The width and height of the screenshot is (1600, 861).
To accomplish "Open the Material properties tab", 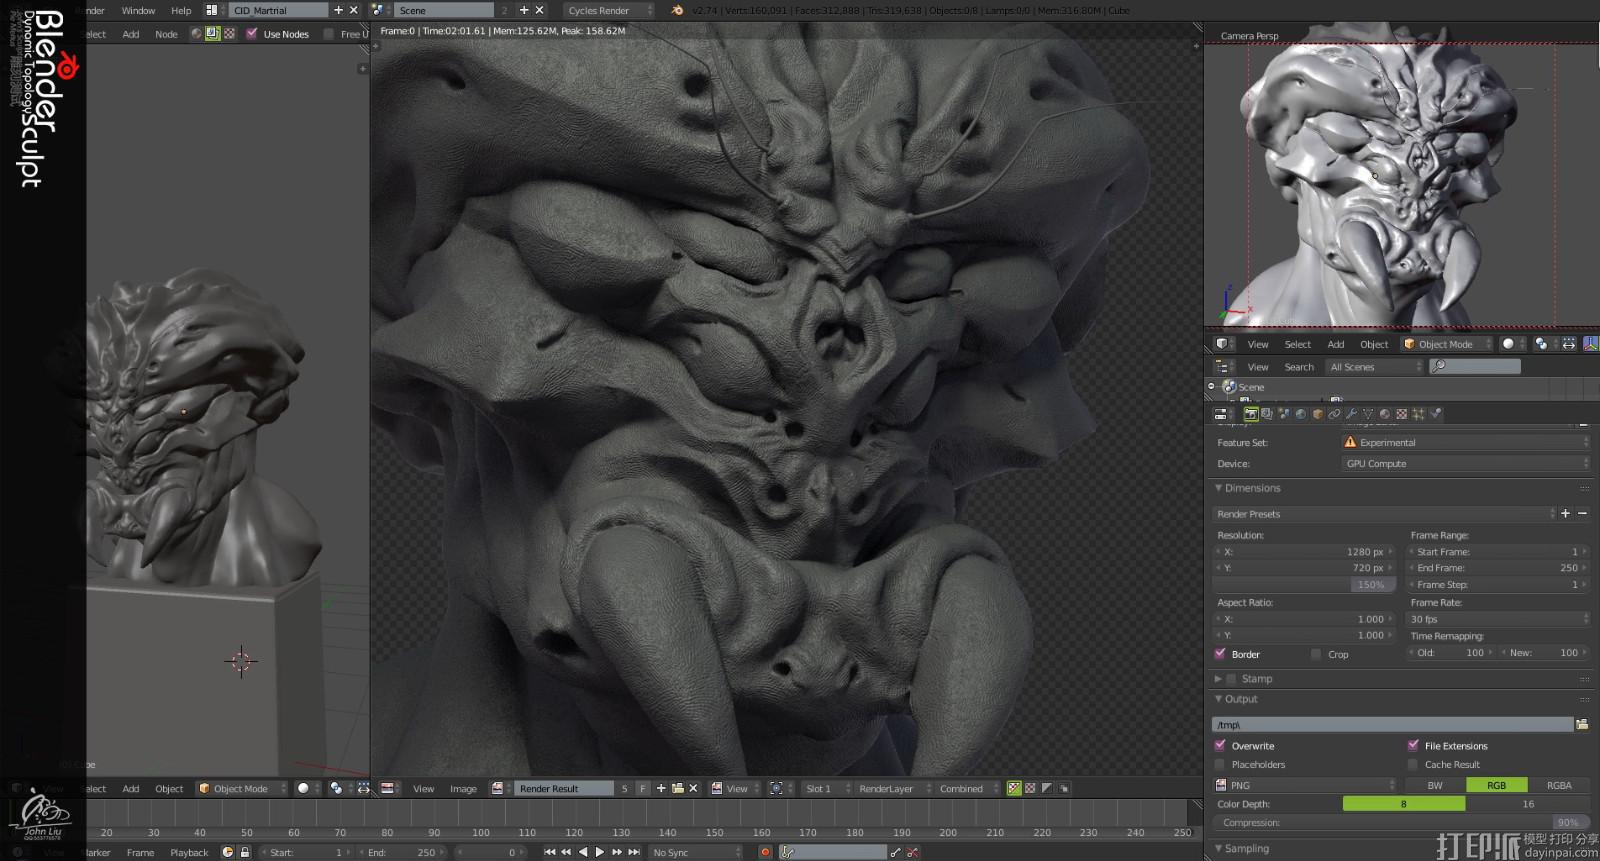I will point(1385,414).
